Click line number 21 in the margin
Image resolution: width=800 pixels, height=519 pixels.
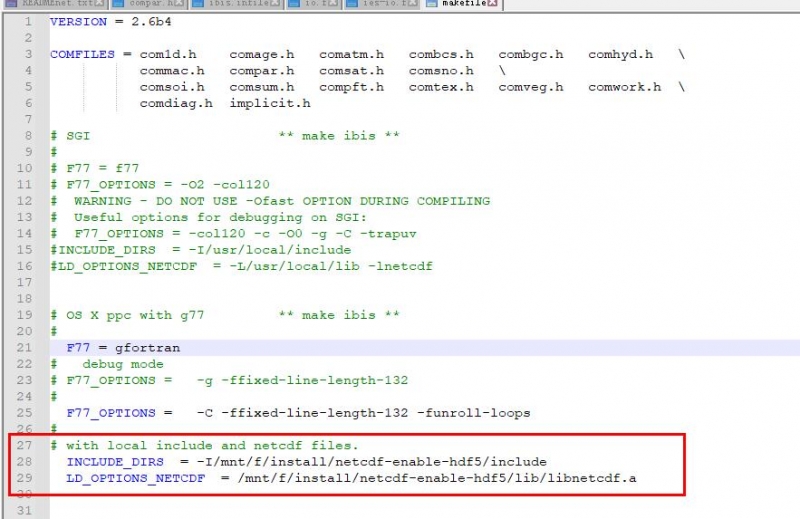[x=26, y=347]
